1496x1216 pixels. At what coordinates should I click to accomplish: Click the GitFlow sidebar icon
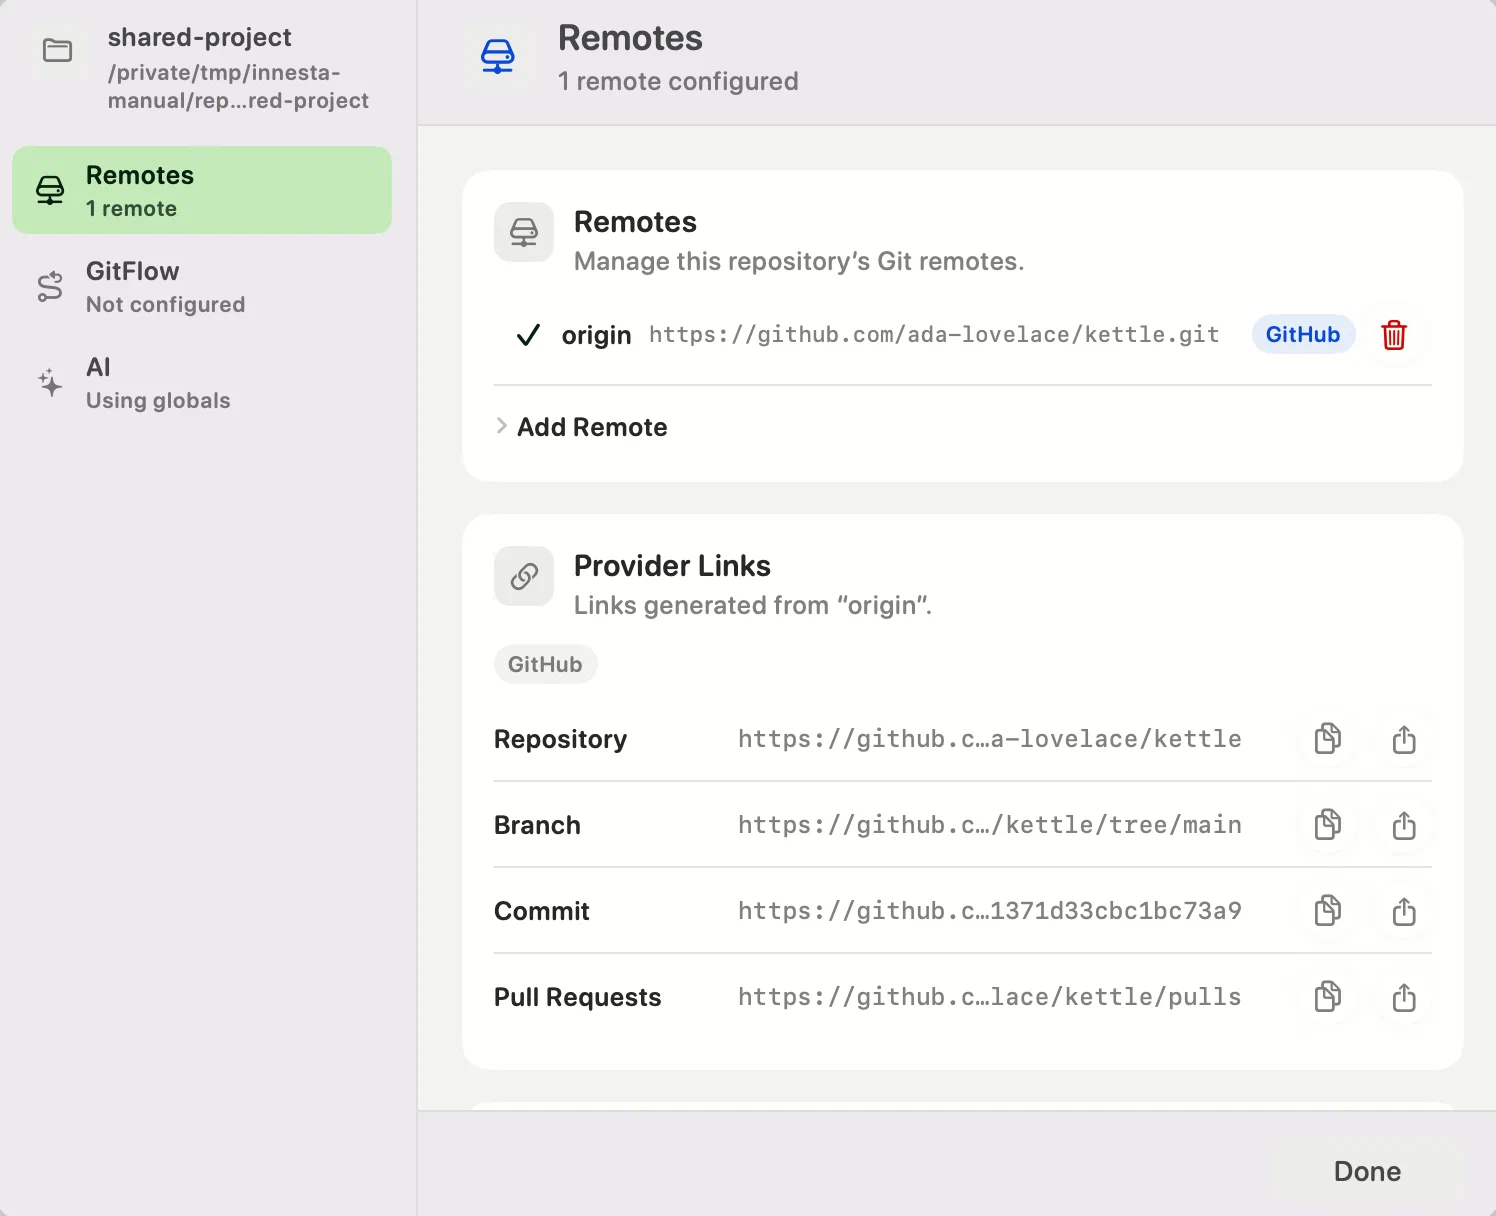click(x=50, y=287)
